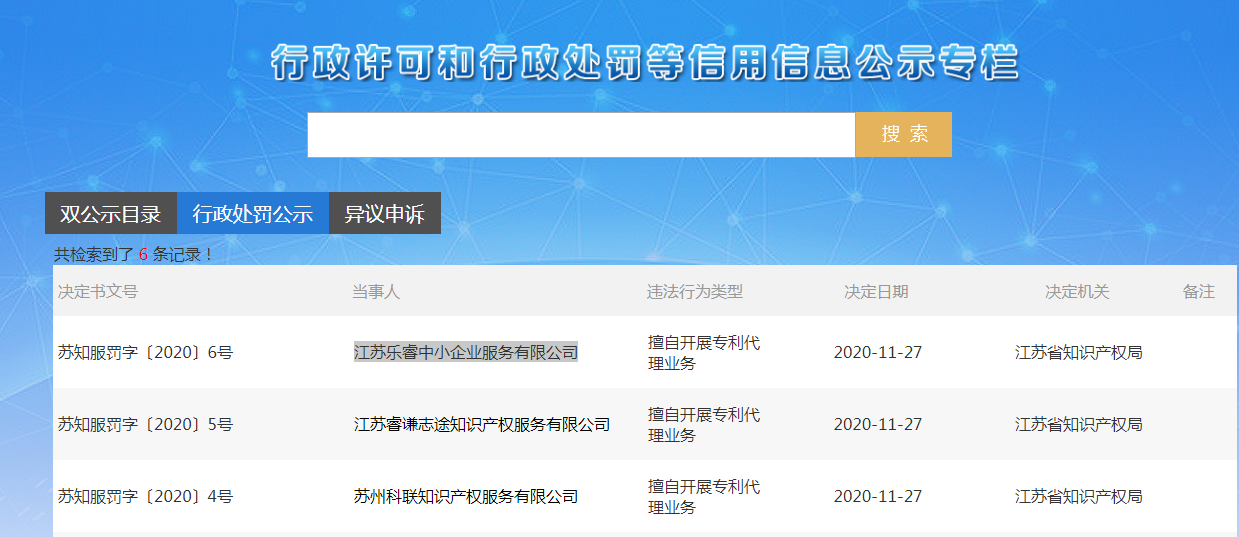The image size is (1239, 537).
Task: Select 江苏睿谦志途知识产权服务有限公司 party name
Action: [482, 424]
